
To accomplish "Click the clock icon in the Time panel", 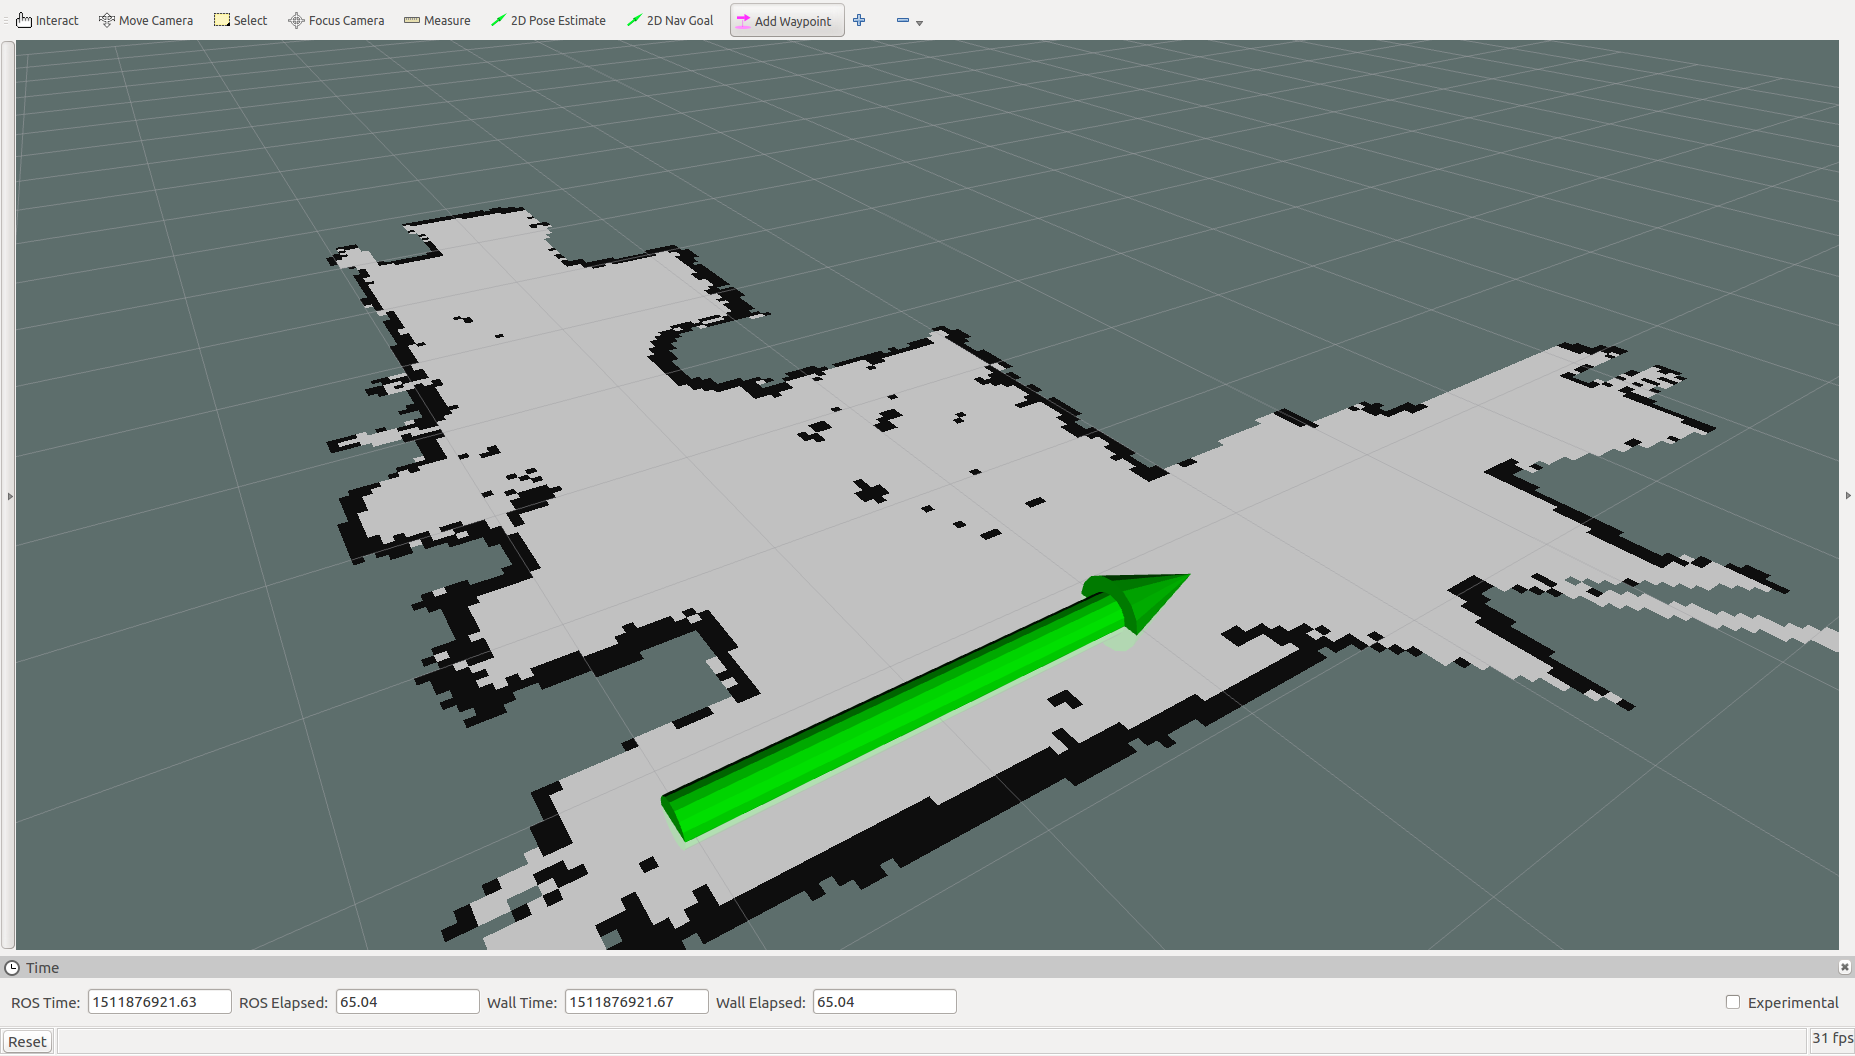I will [12, 968].
